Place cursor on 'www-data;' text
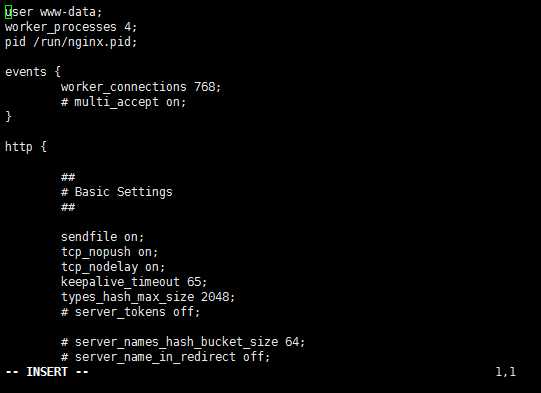 click(71, 12)
